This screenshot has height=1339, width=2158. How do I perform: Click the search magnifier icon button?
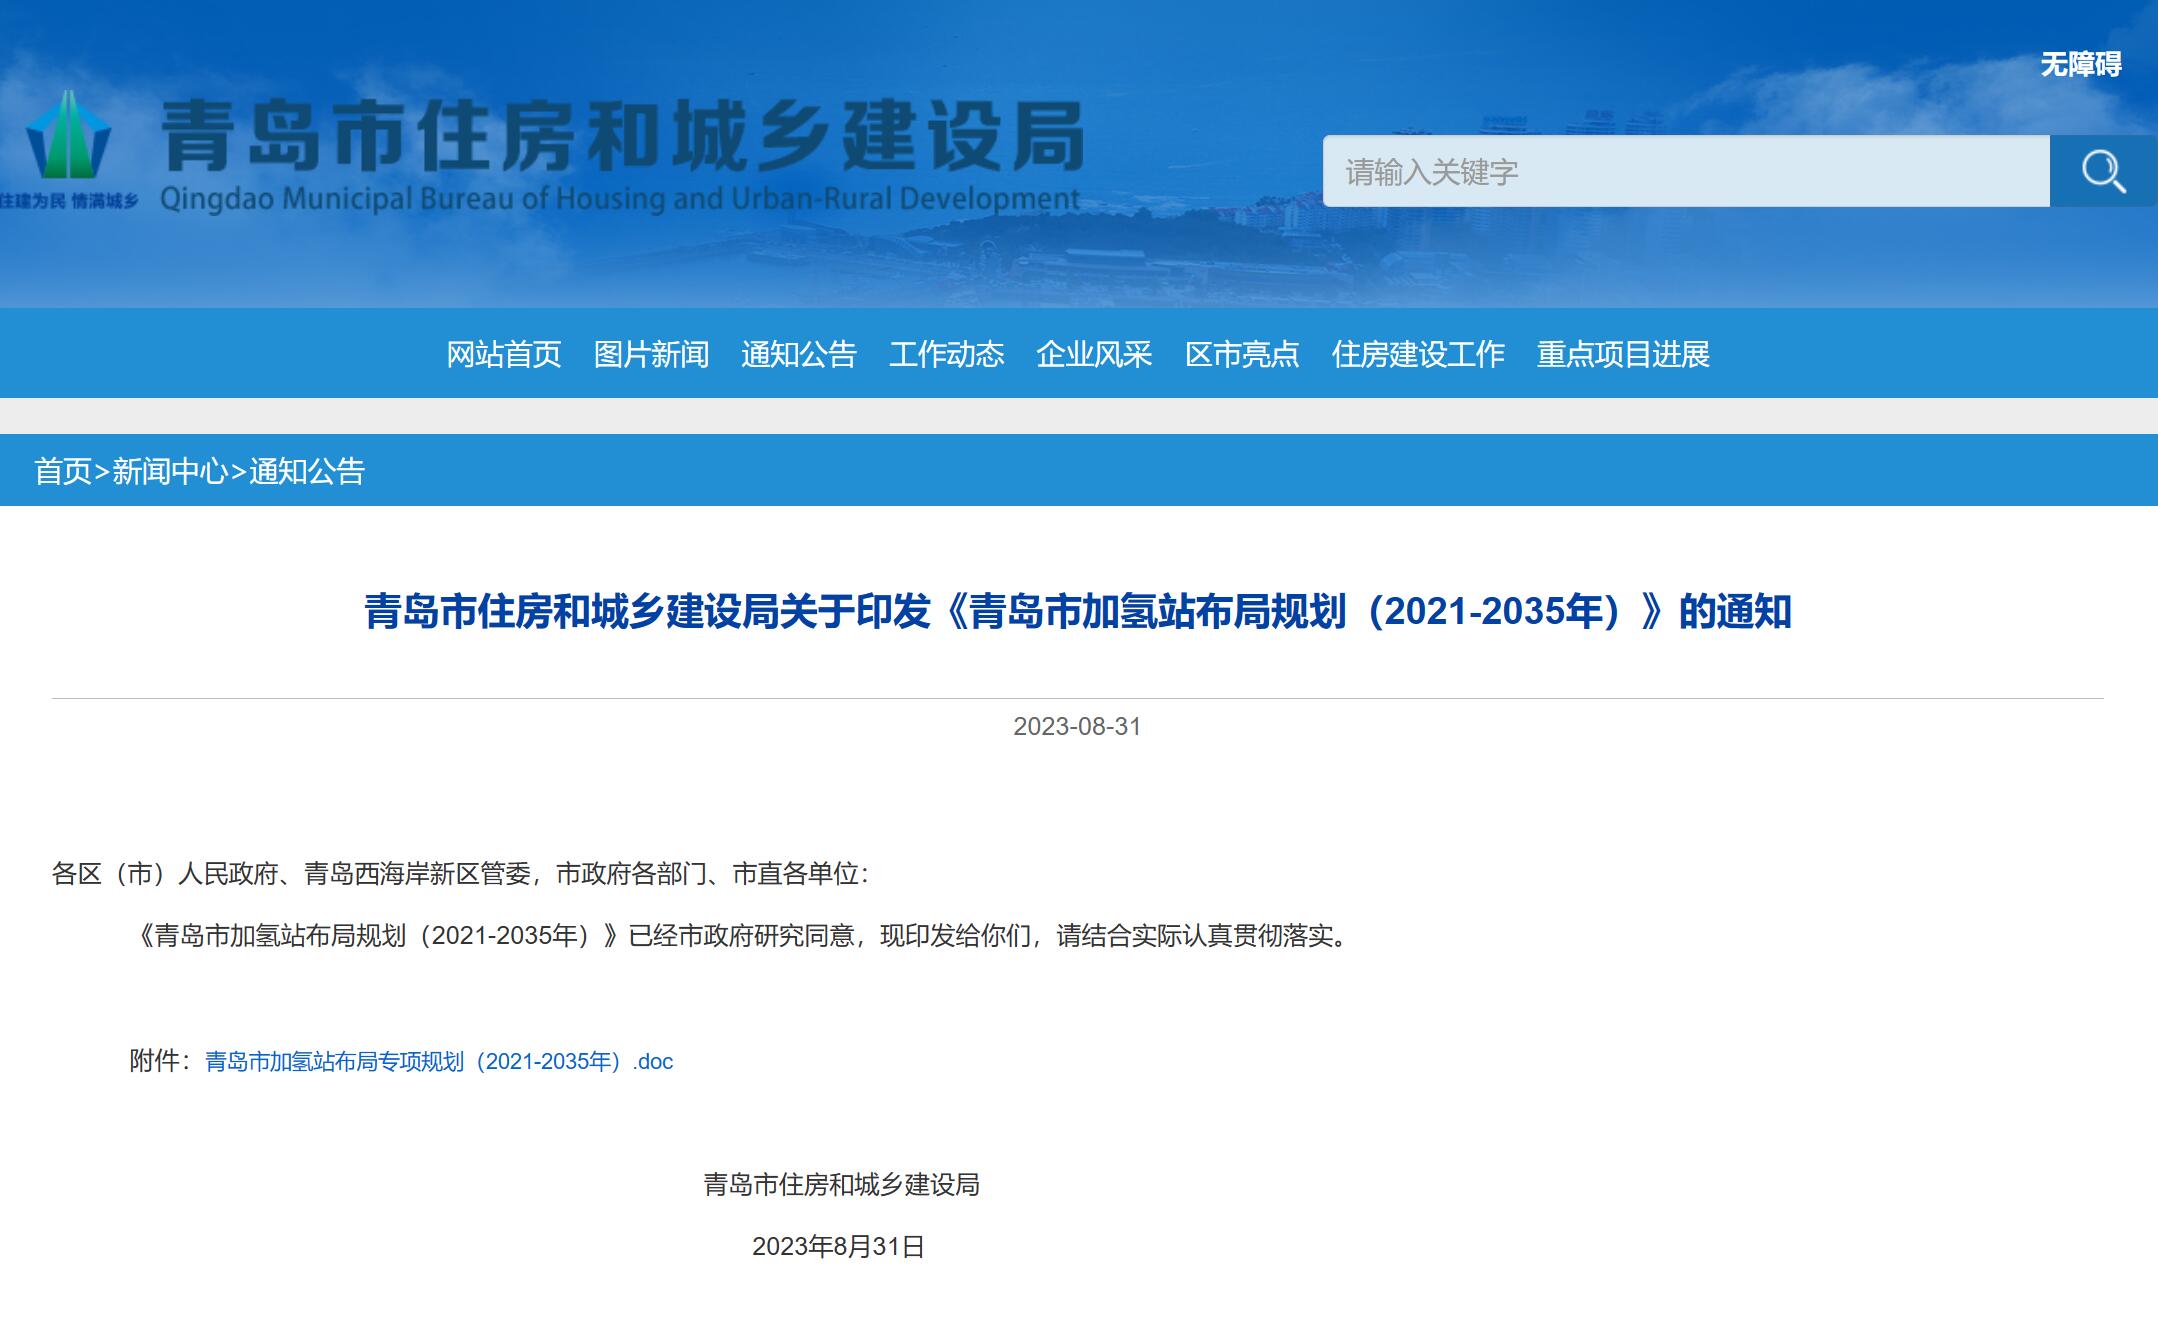2103,171
